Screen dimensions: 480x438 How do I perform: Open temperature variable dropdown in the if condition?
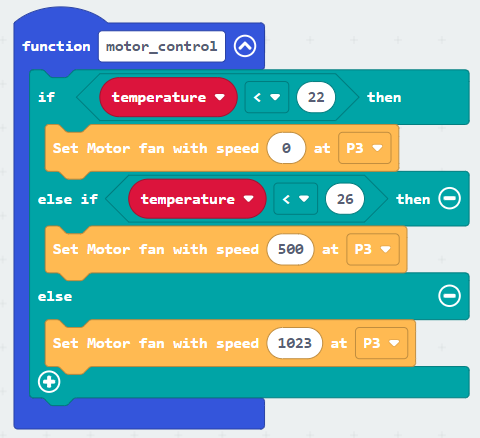click(168, 97)
